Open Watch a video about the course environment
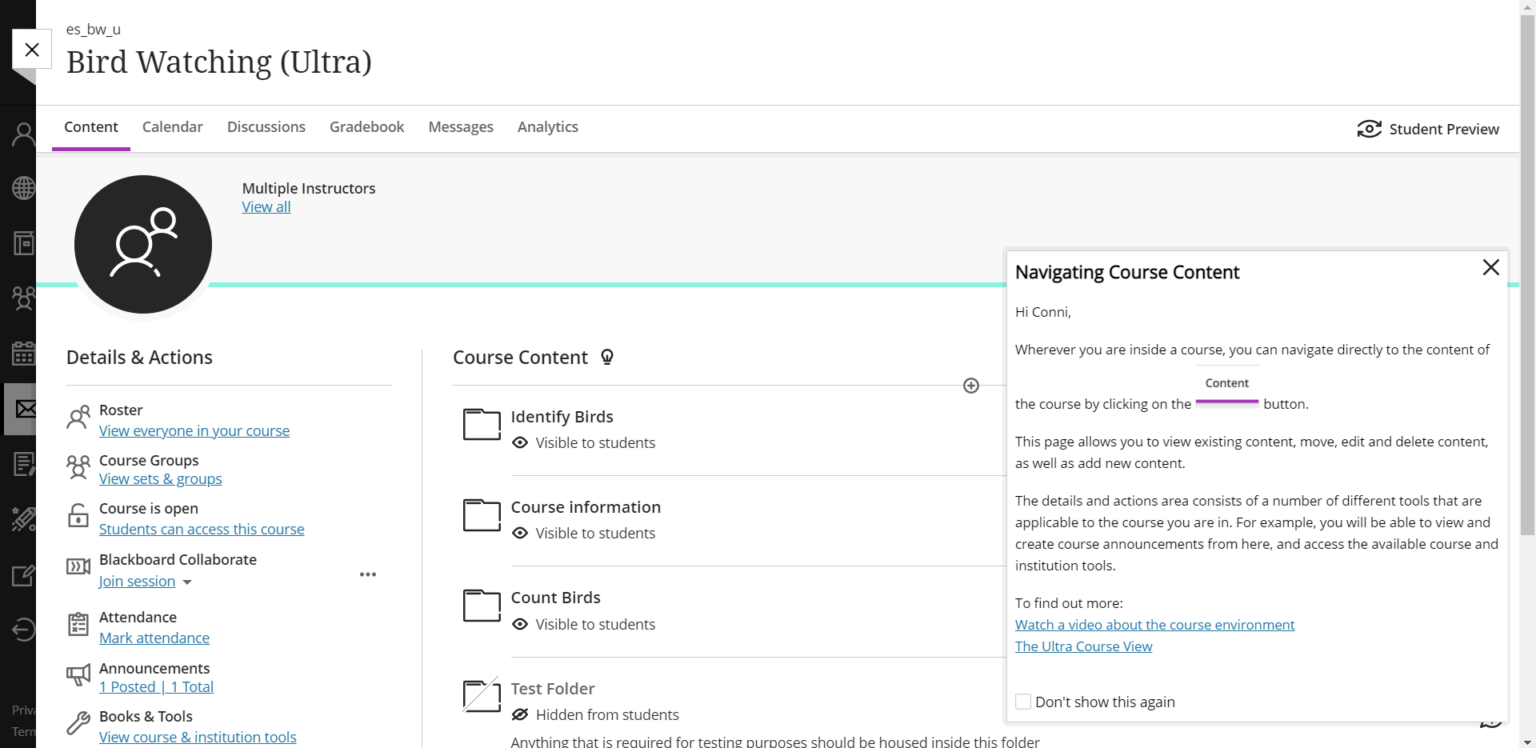Image resolution: width=1536 pixels, height=748 pixels. (1155, 625)
